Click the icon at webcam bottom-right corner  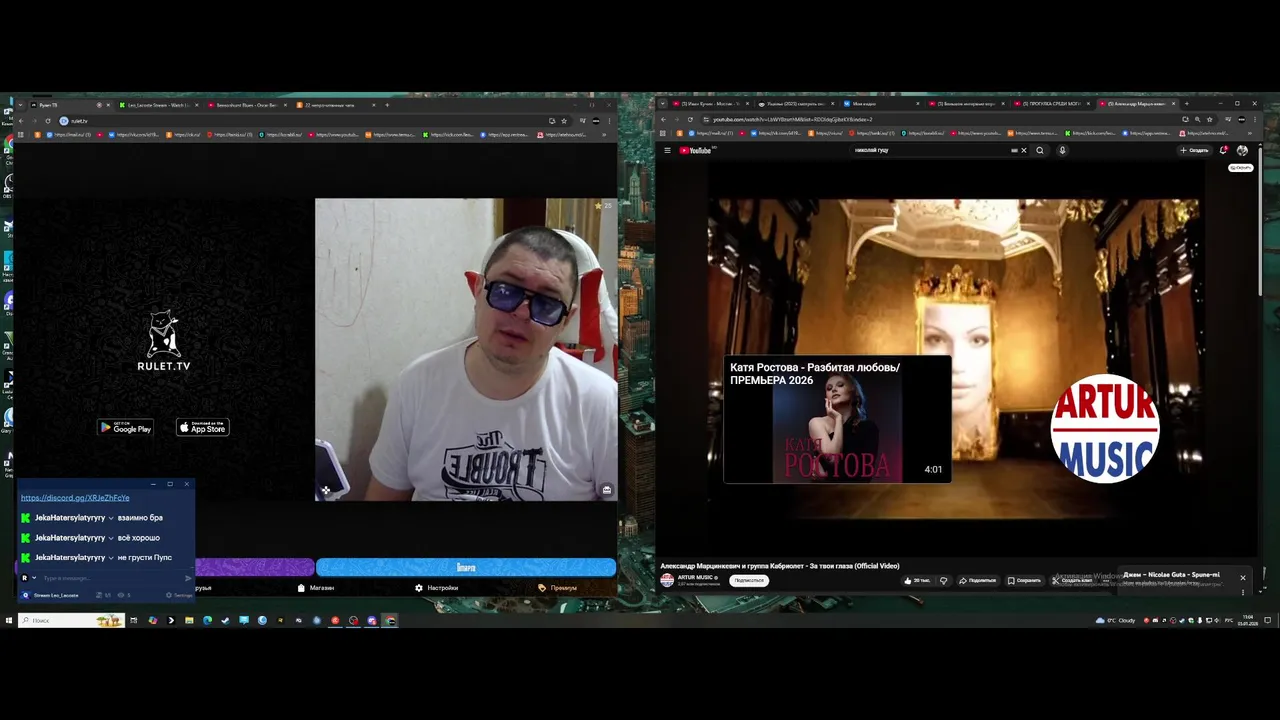[606, 490]
